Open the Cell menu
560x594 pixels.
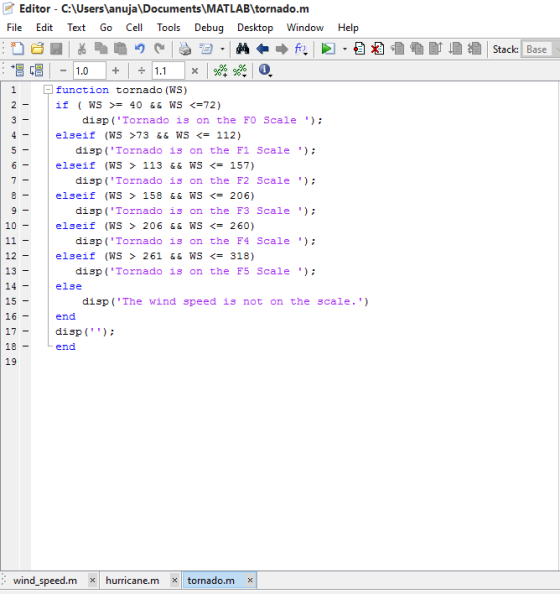[134, 28]
